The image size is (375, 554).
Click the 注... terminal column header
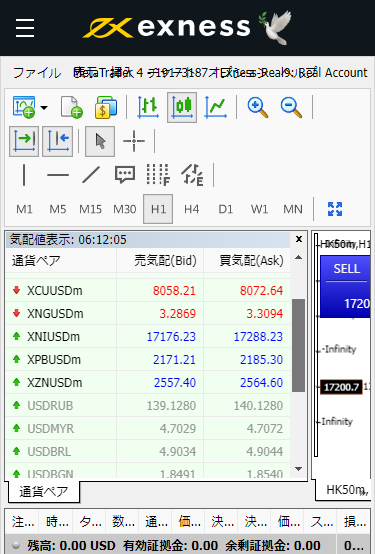click(x=23, y=522)
